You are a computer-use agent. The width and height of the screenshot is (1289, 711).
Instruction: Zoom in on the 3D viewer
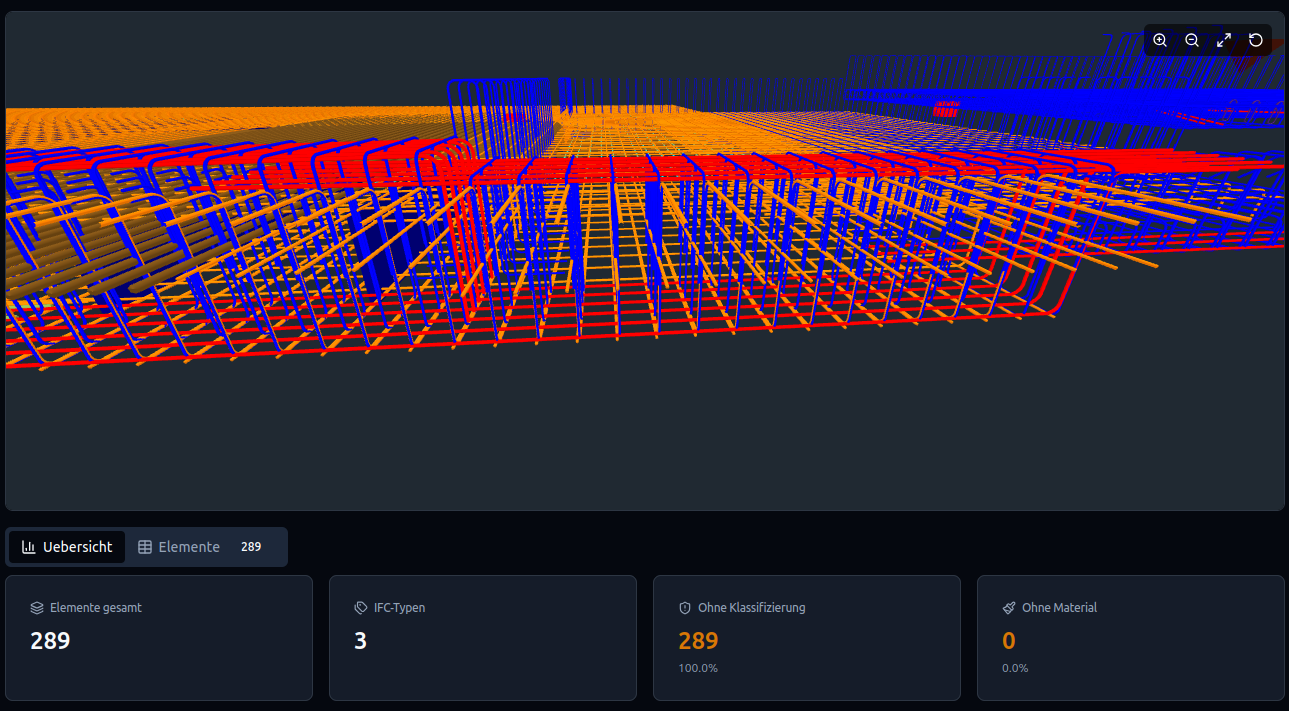1160,40
